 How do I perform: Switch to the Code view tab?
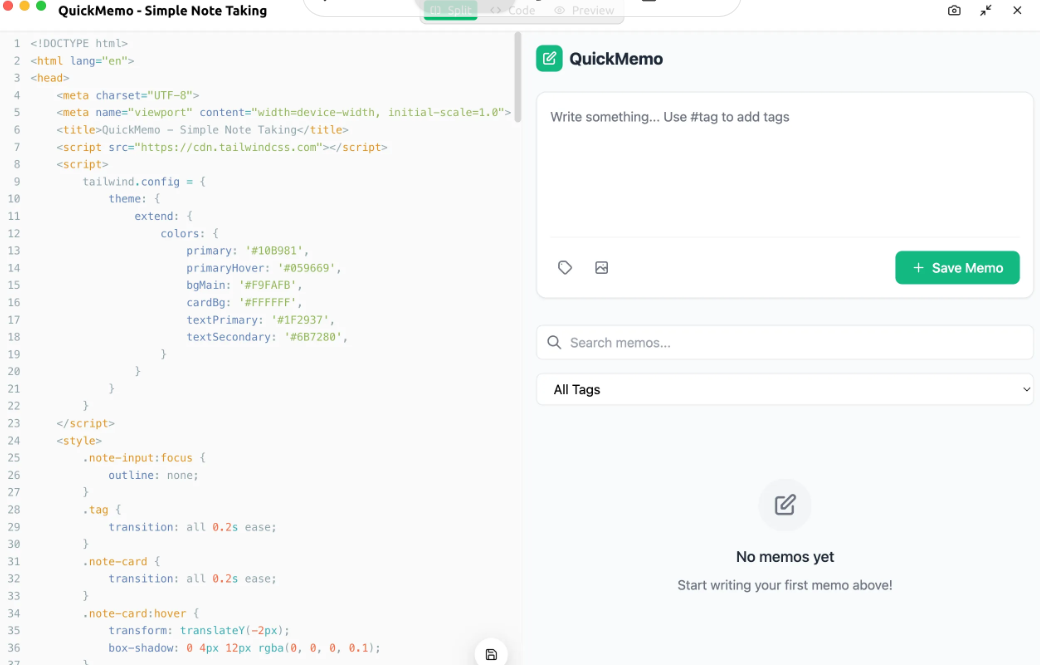513,11
